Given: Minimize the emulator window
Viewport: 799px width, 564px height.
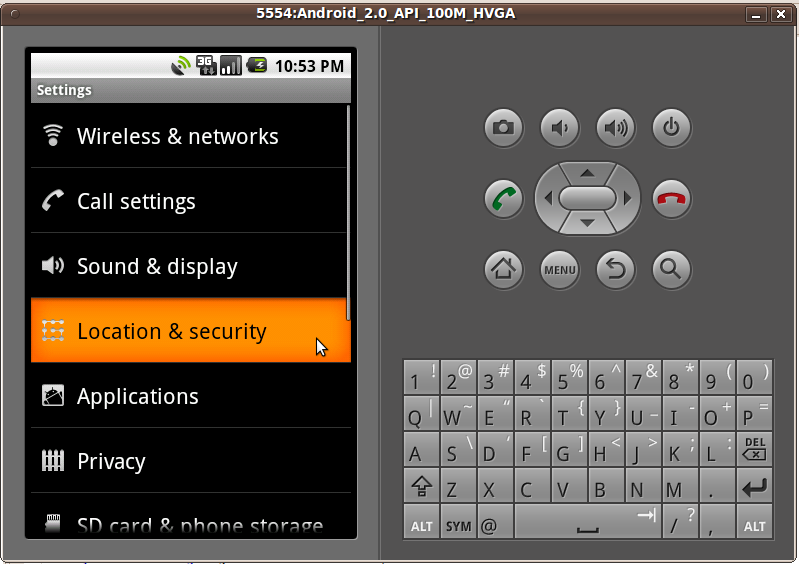Looking at the screenshot, I should (x=756, y=14).
